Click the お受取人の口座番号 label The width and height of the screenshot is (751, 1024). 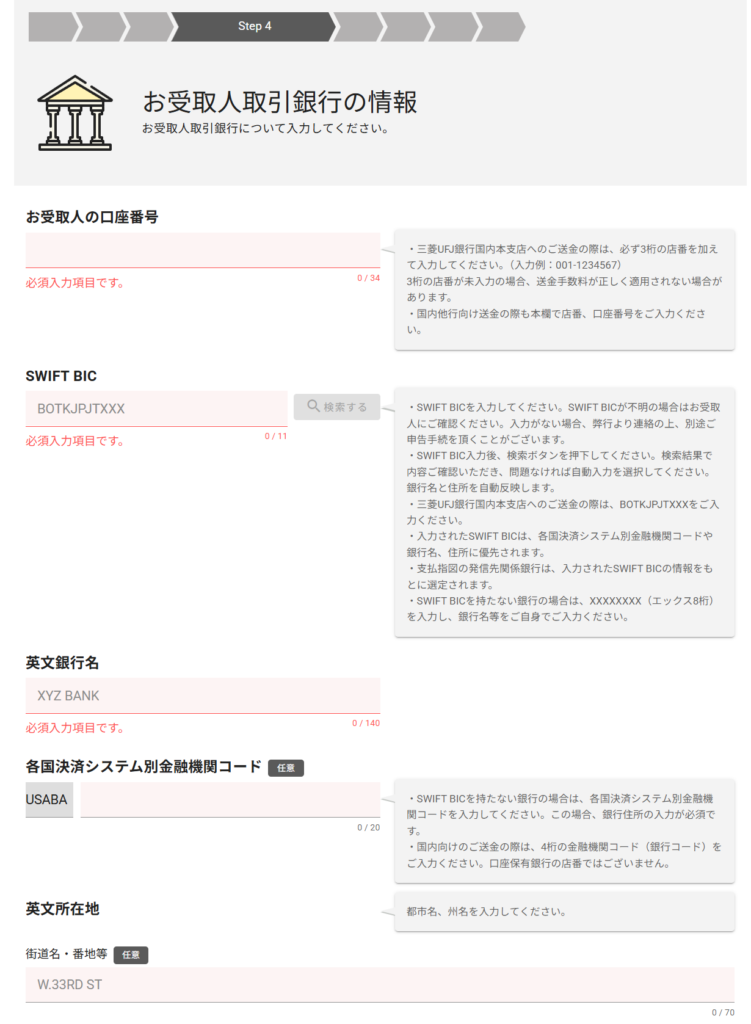(91, 217)
